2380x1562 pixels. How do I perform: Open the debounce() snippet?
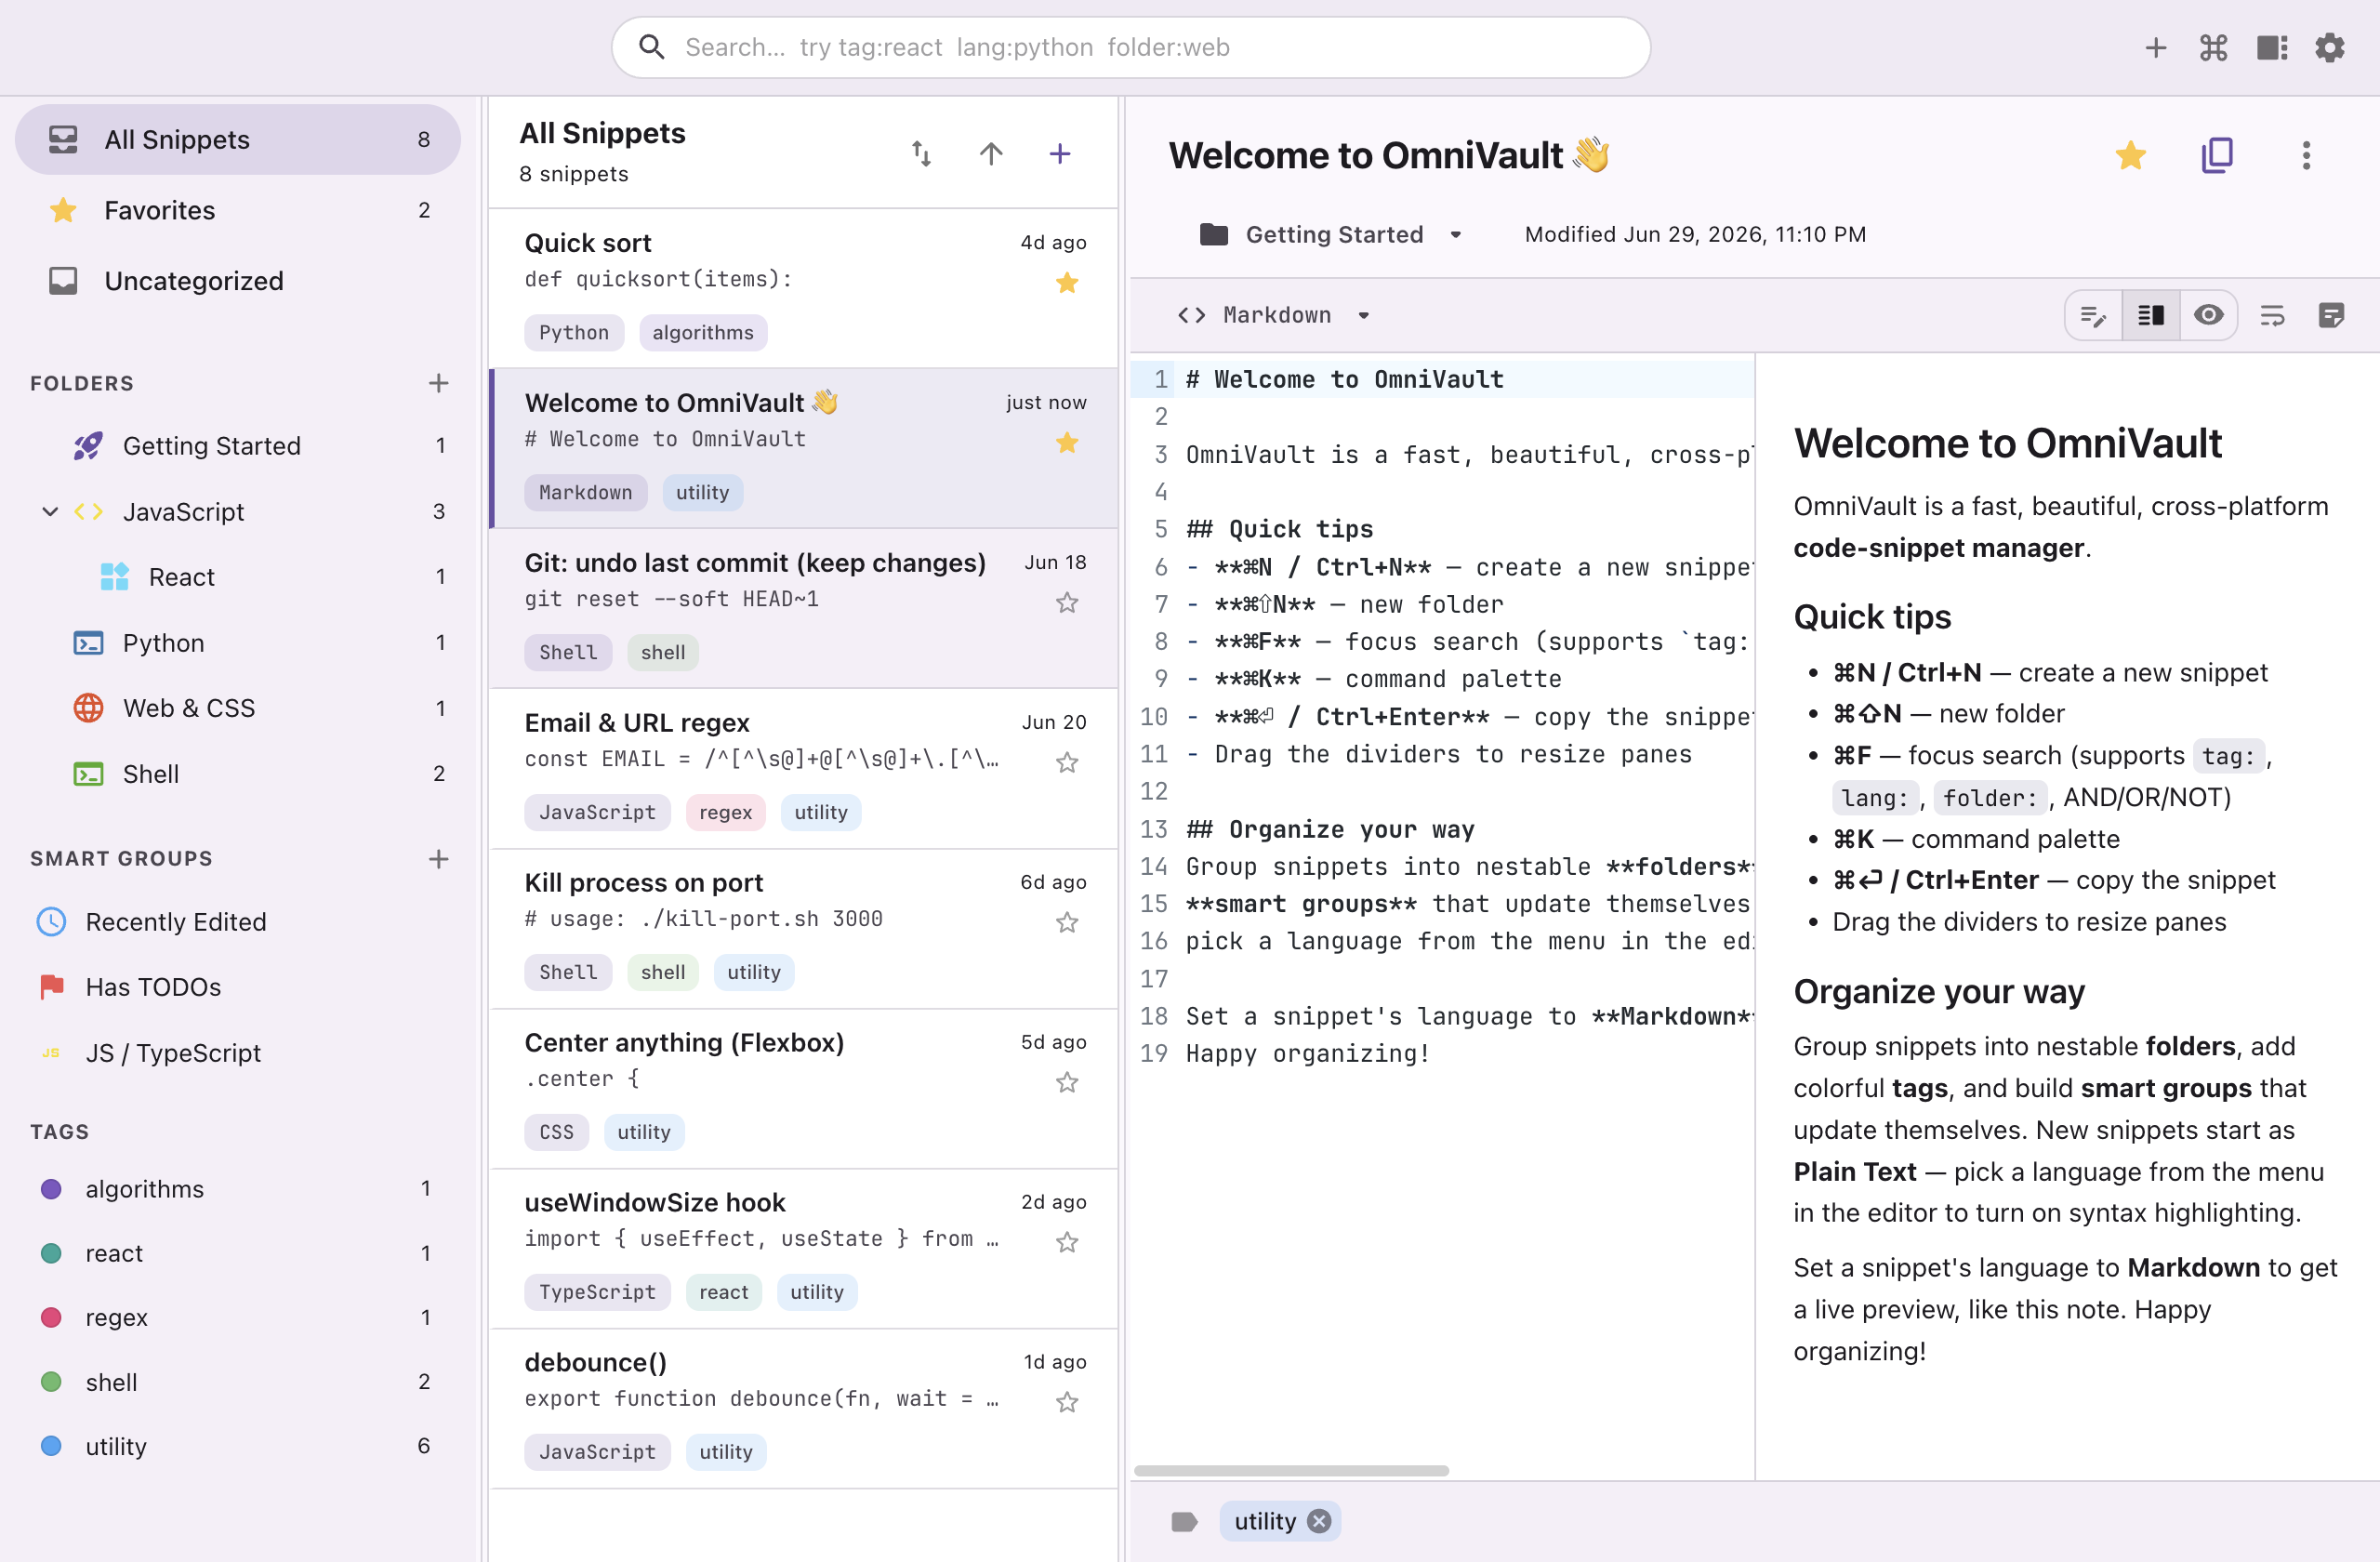coord(803,1408)
